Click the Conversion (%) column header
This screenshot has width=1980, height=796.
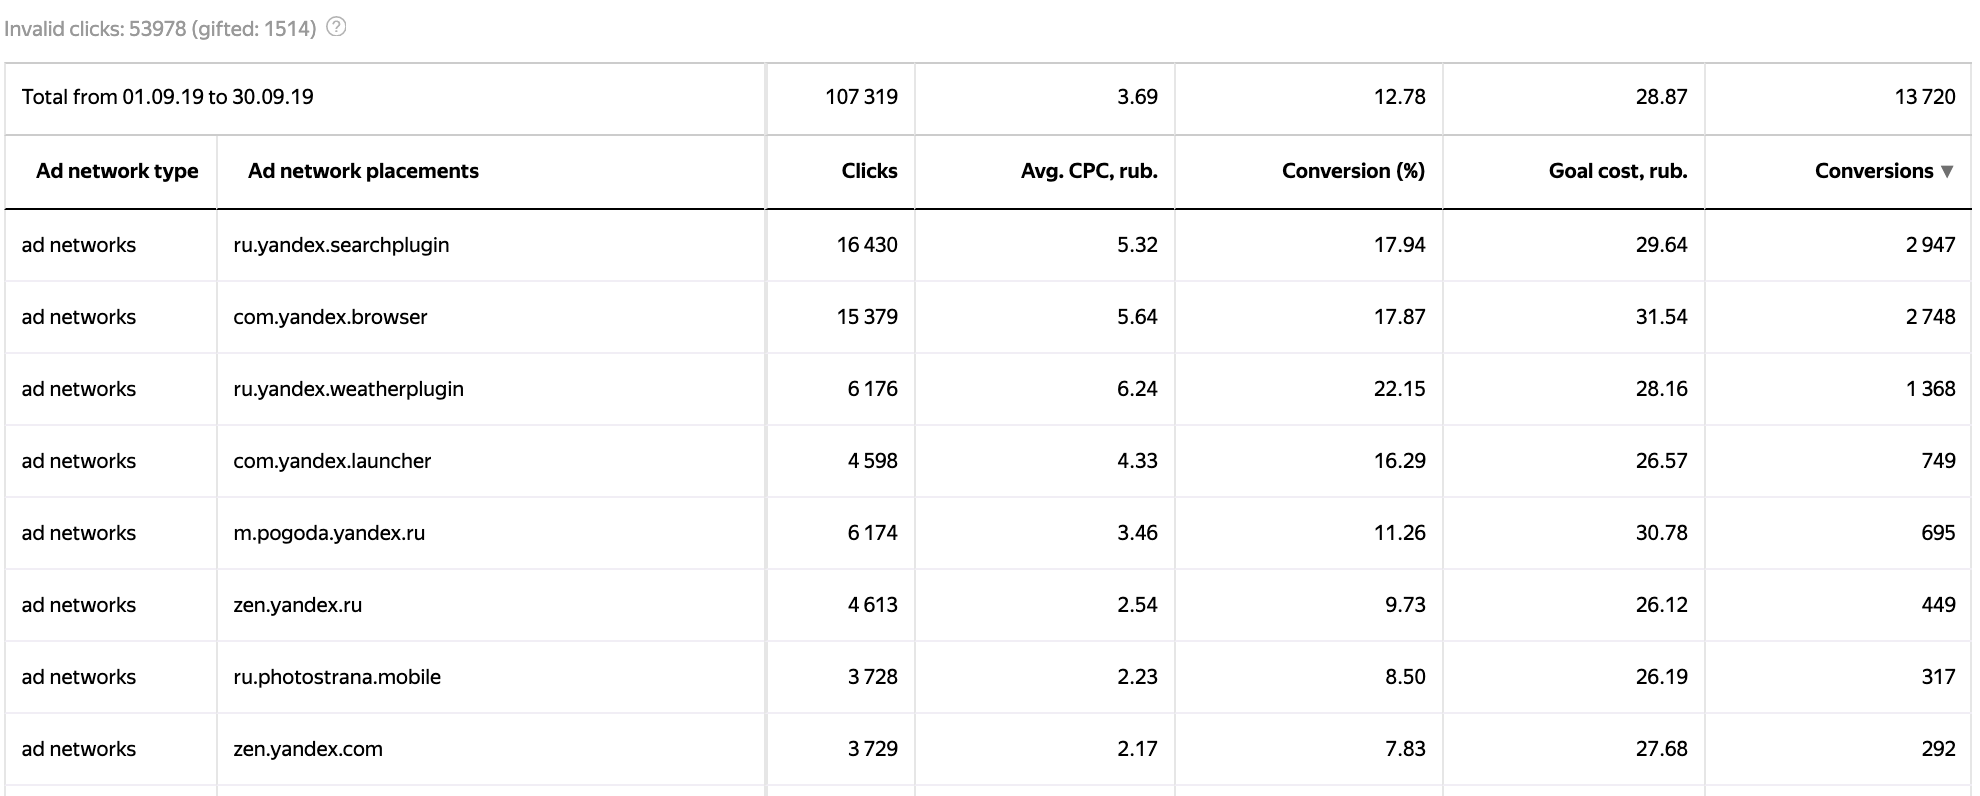(1353, 171)
